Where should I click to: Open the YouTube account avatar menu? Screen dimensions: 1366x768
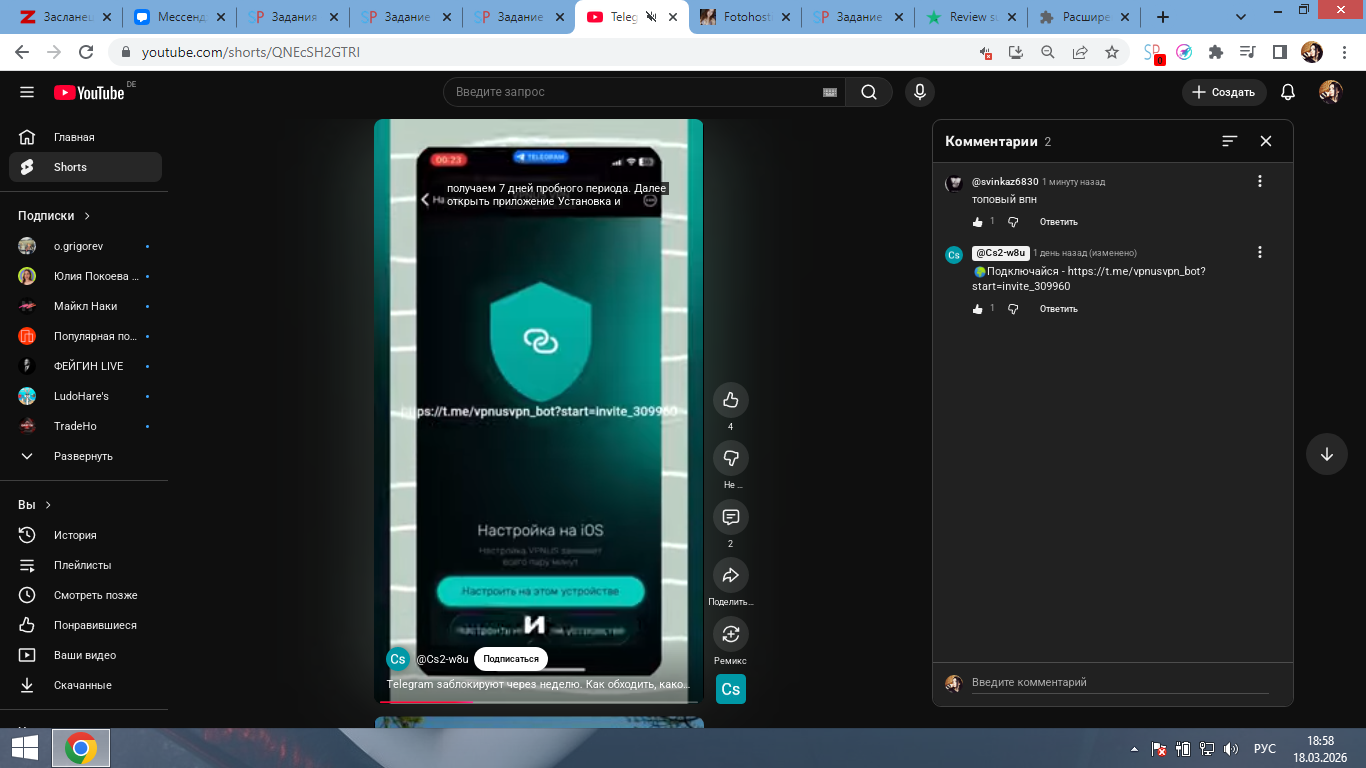pos(1330,92)
